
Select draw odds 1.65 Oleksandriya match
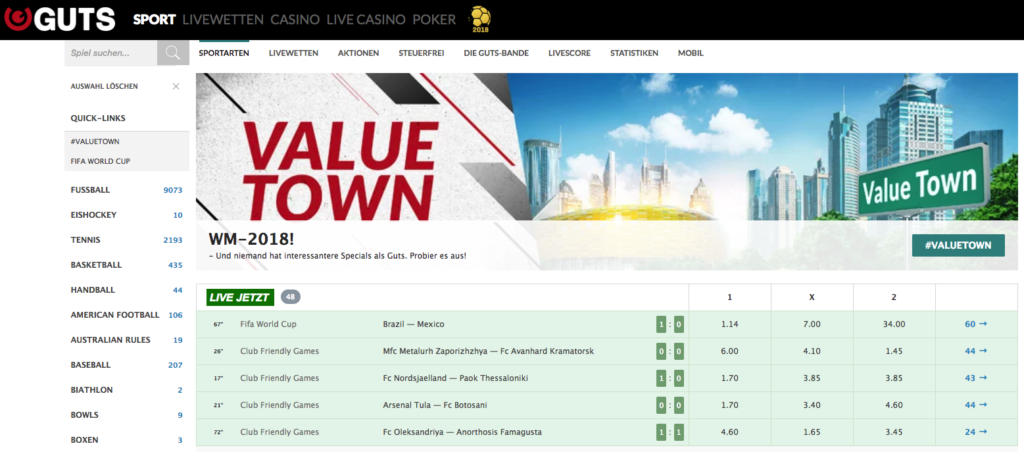point(812,432)
